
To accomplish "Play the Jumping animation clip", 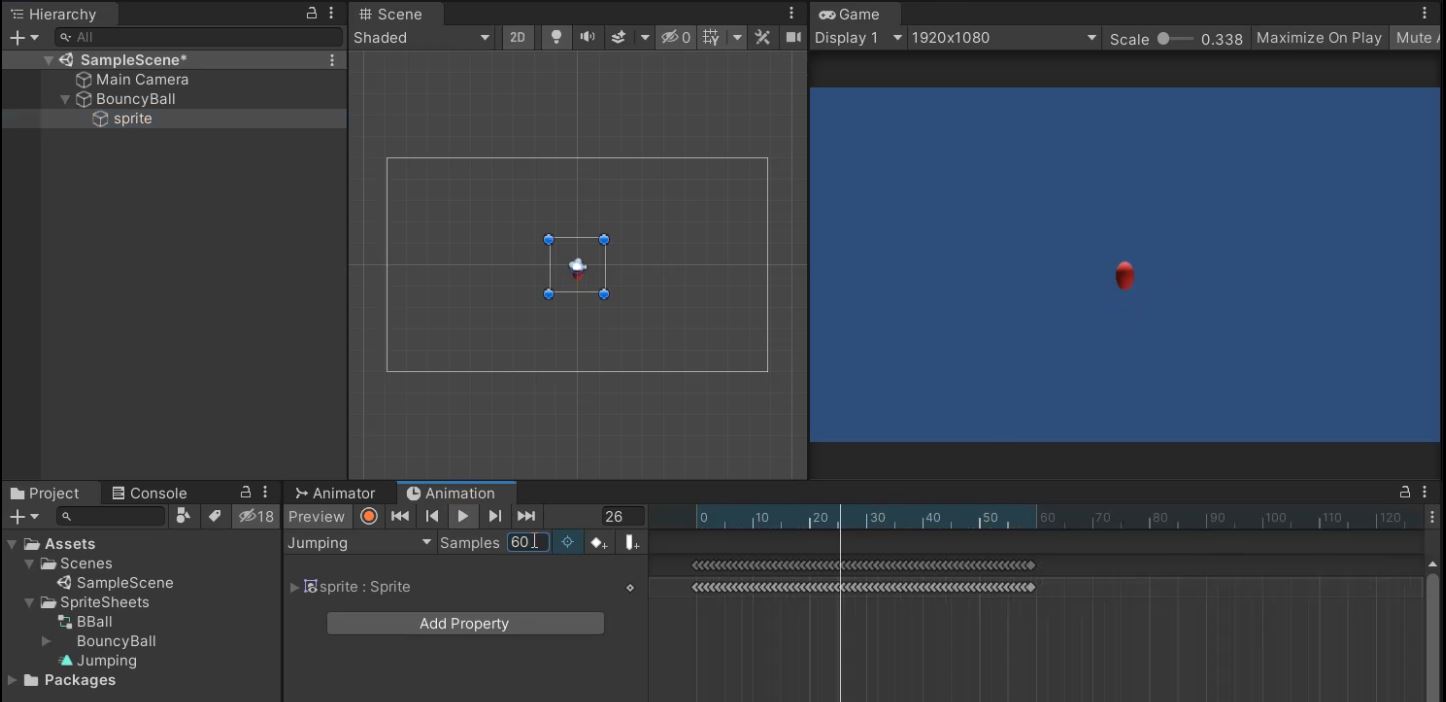I will pos(462,516).
